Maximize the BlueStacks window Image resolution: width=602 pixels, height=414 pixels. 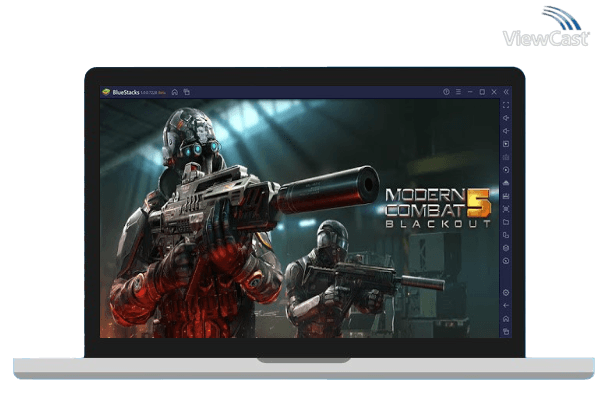tap(482, 92)
